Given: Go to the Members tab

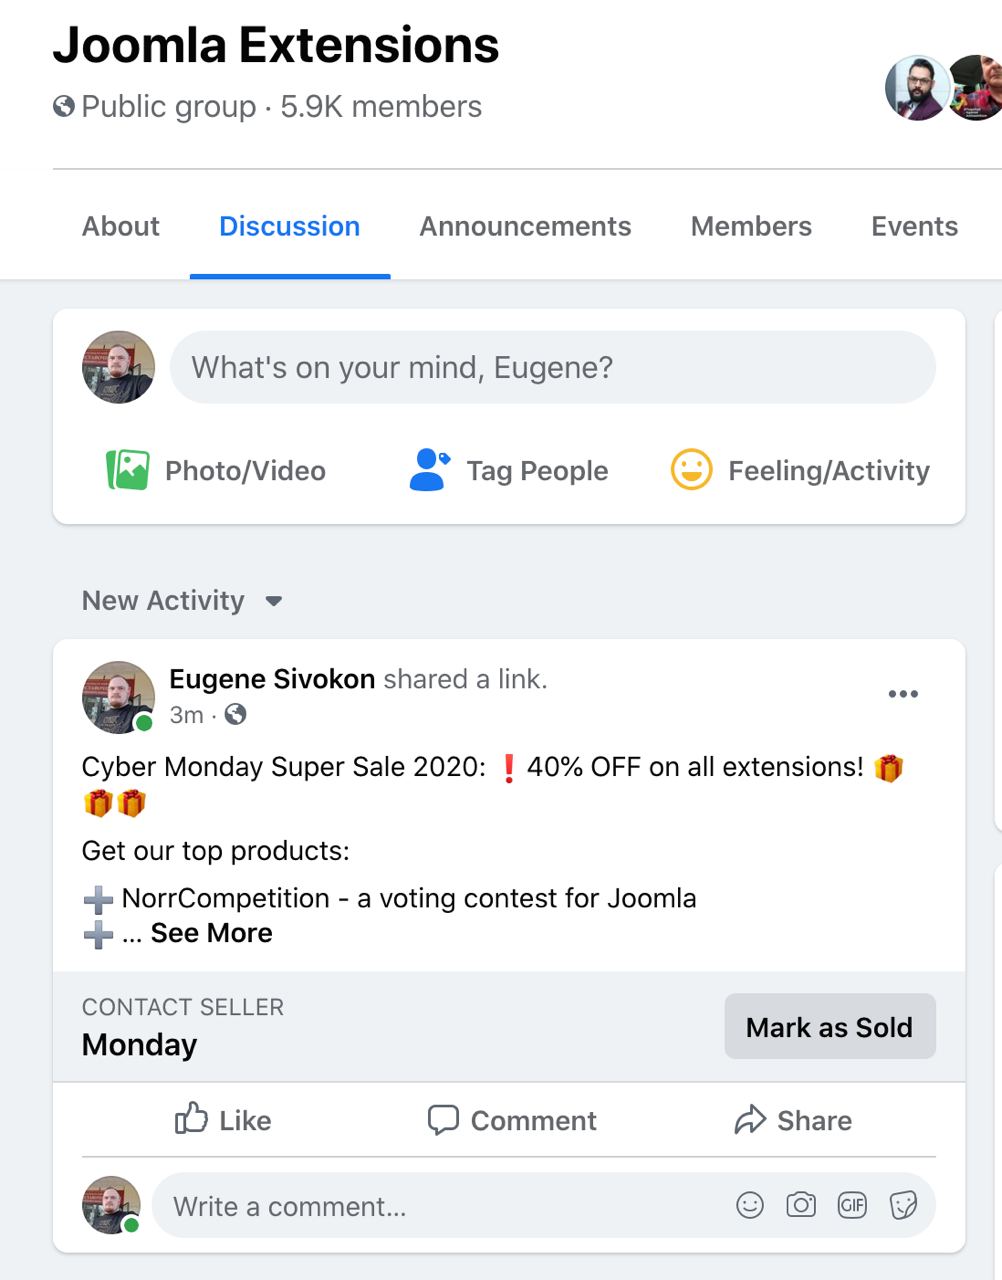Looking at the screenshot, I should click(751, 226).
